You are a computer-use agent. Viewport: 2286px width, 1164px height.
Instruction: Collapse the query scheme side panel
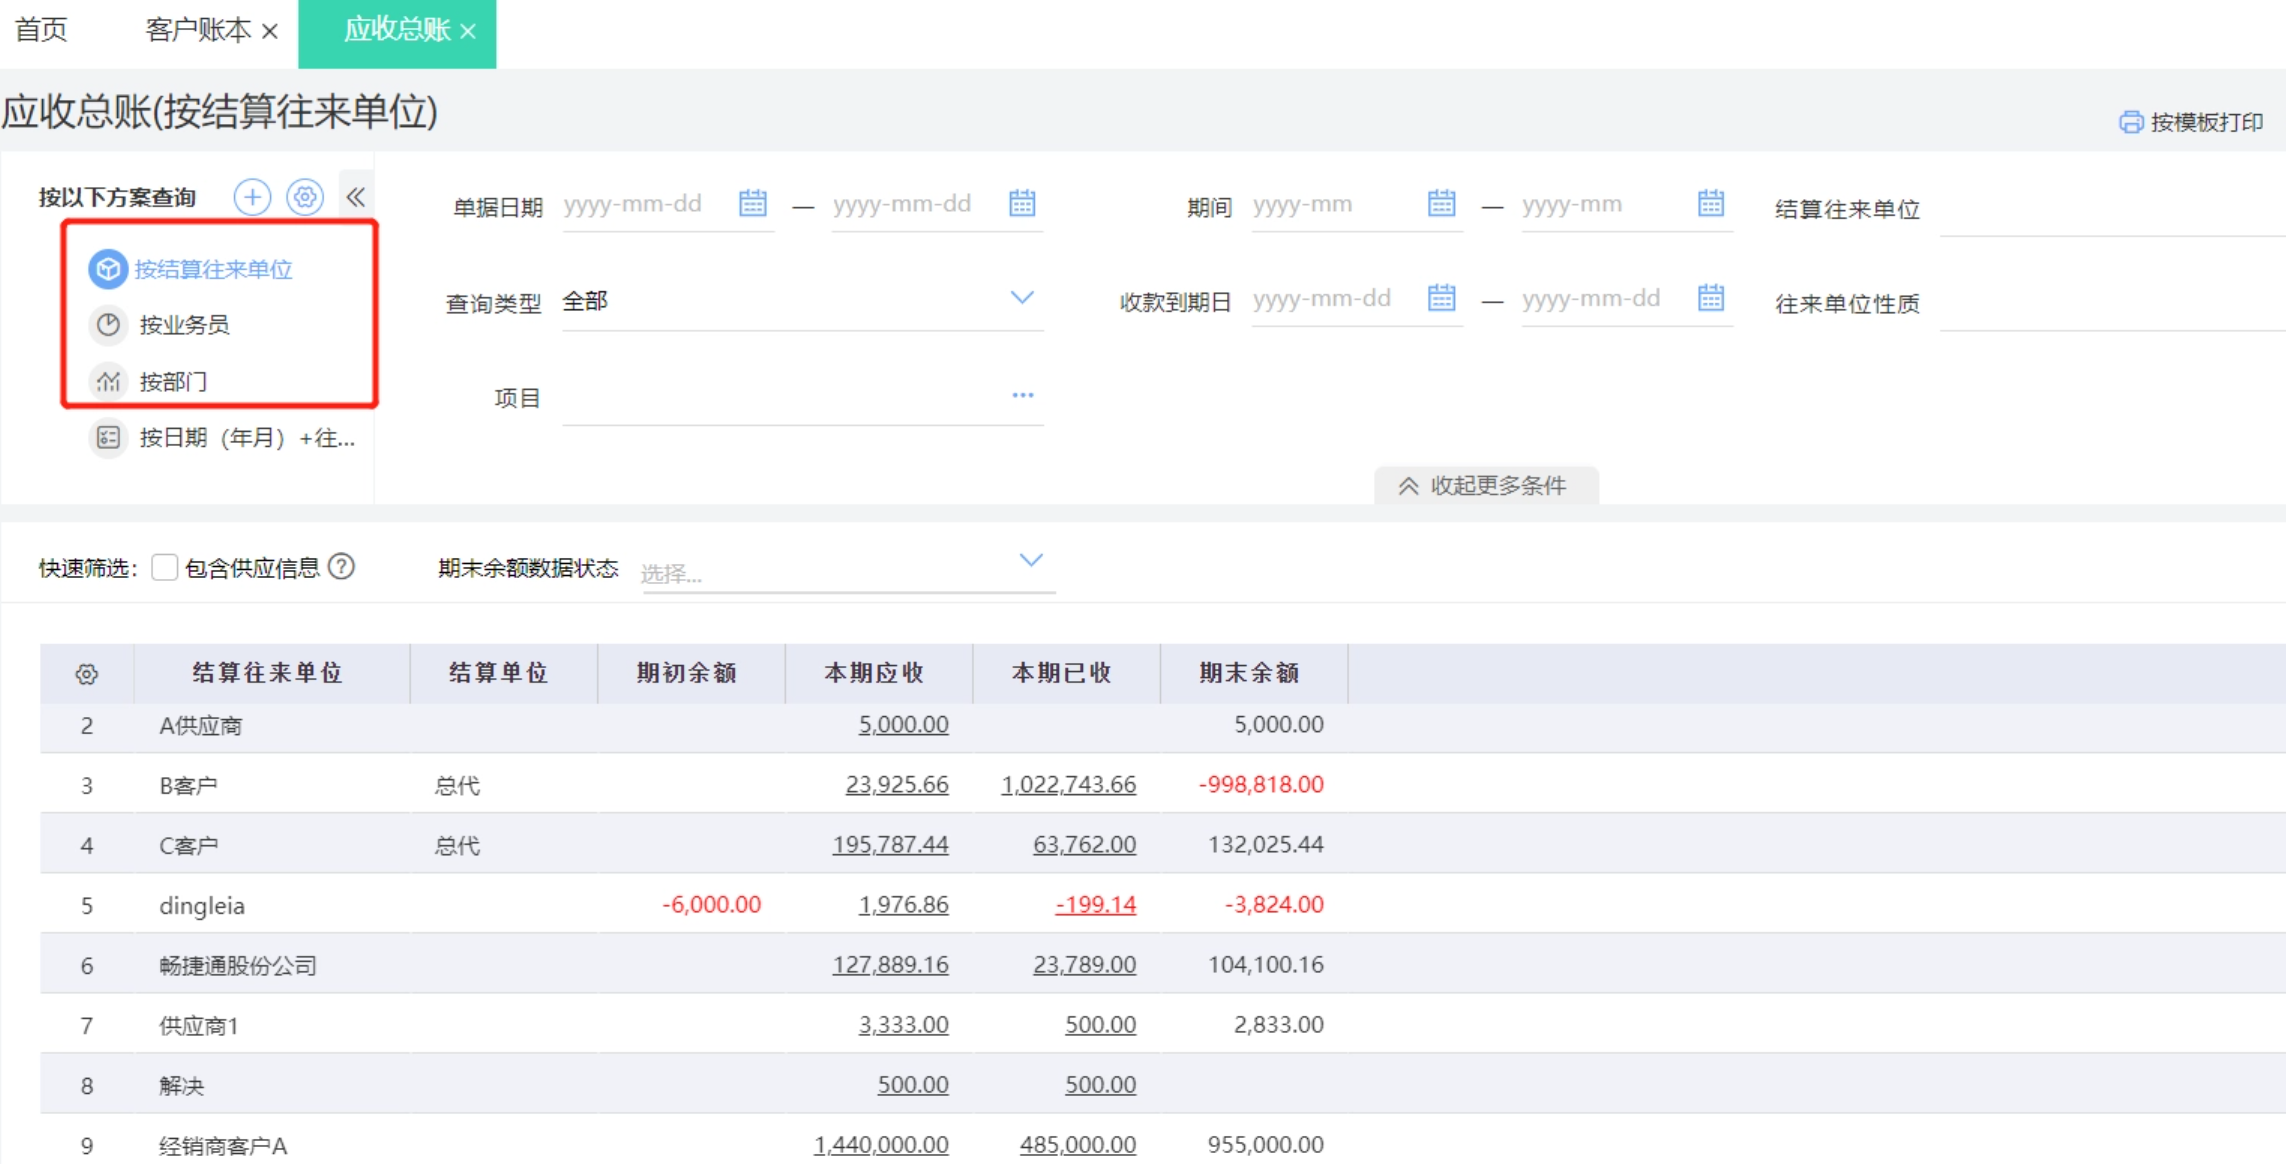(356, 197)
